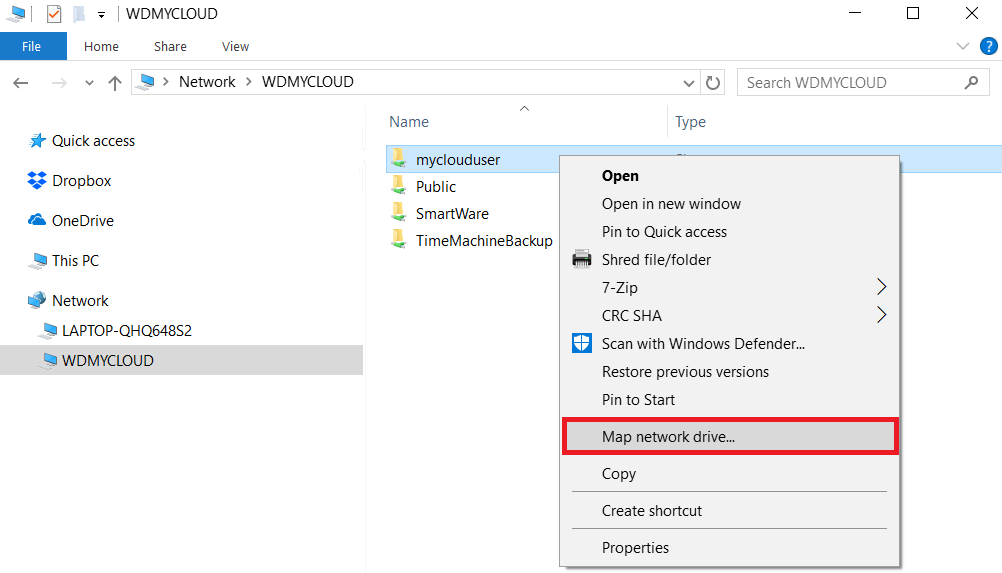
Task: Expand the chevron before Network in breadcrumb
Action: pyautogui.click(x=166, y=82)
